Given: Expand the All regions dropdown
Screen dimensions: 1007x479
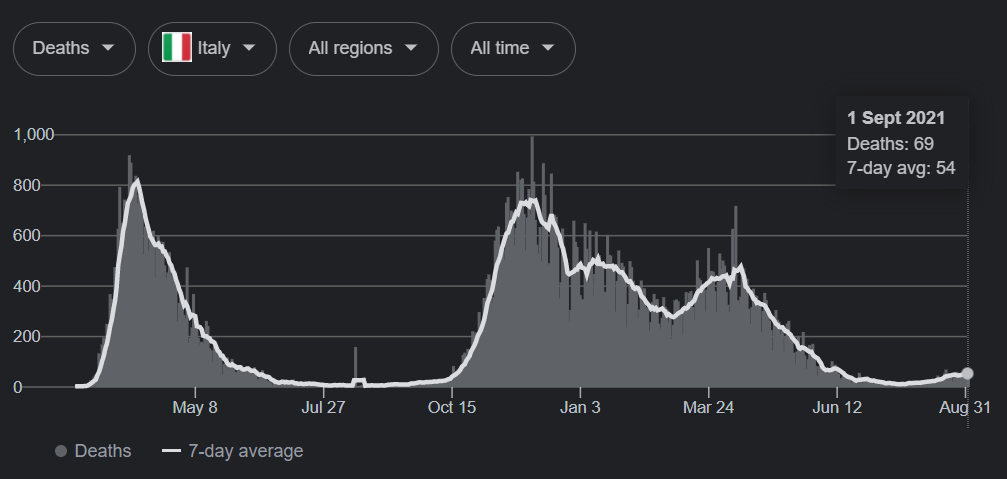Looking at the screenshot, I should click(363, 48).
